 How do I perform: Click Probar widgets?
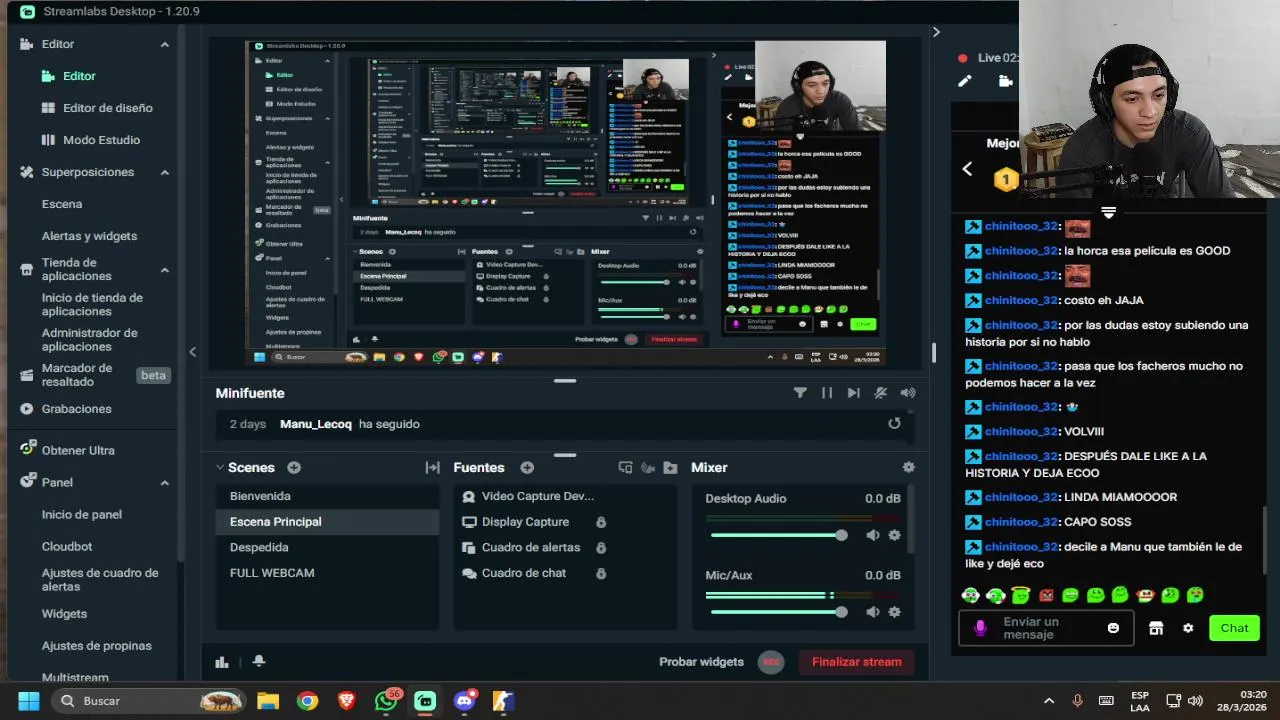click(x=701, y=662)
